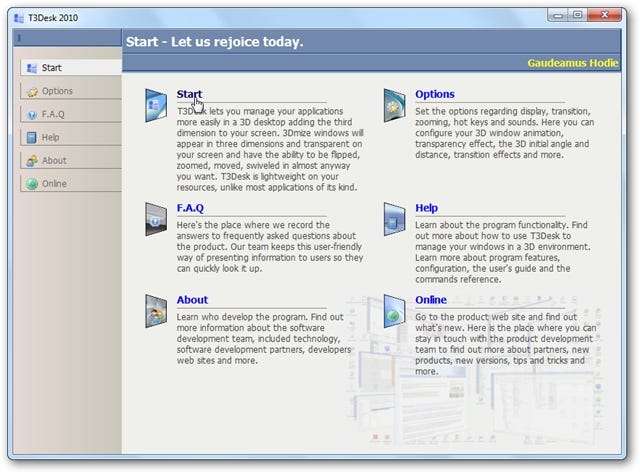Screen dimensions: 640x473
Task: Click the Options gear icon in the sidebar
Action: click(32, 91)
